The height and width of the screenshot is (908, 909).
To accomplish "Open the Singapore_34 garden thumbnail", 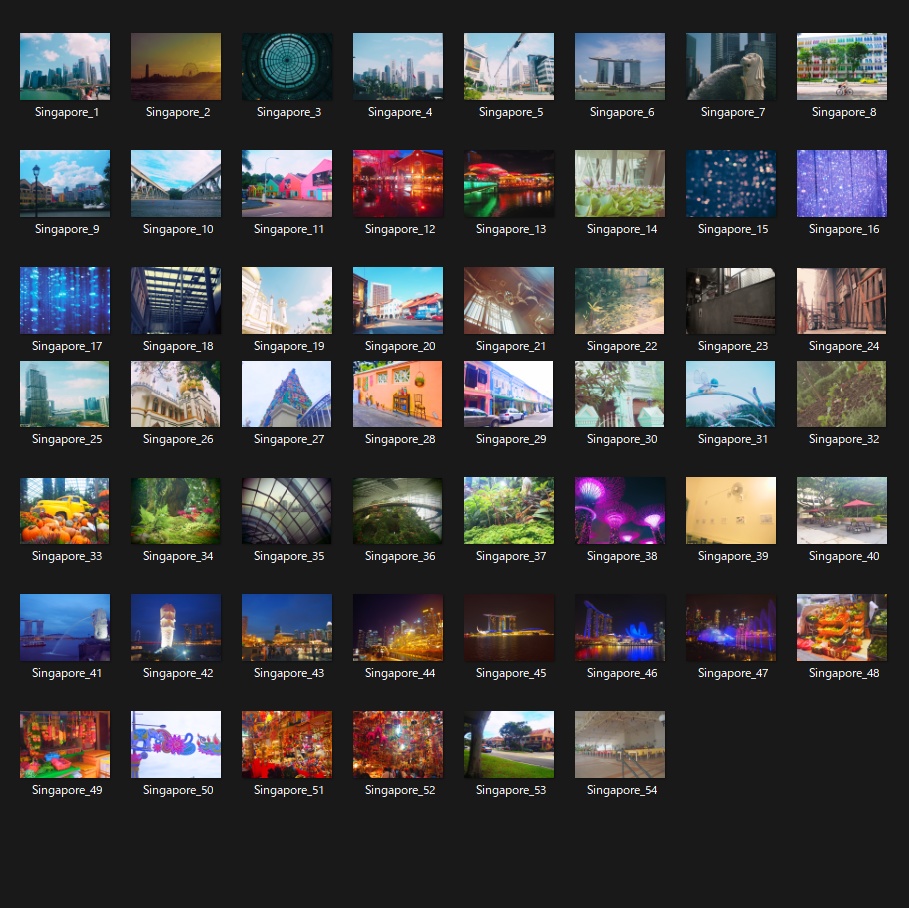I will [x=176, y=511].
